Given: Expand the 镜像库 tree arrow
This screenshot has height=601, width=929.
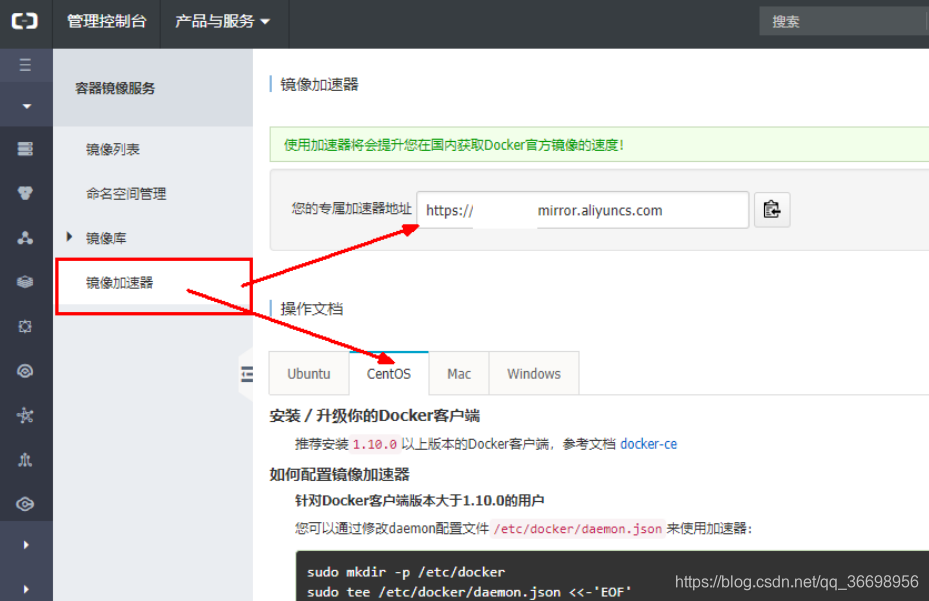Looking at the screenshot, I should click(69, 237).
